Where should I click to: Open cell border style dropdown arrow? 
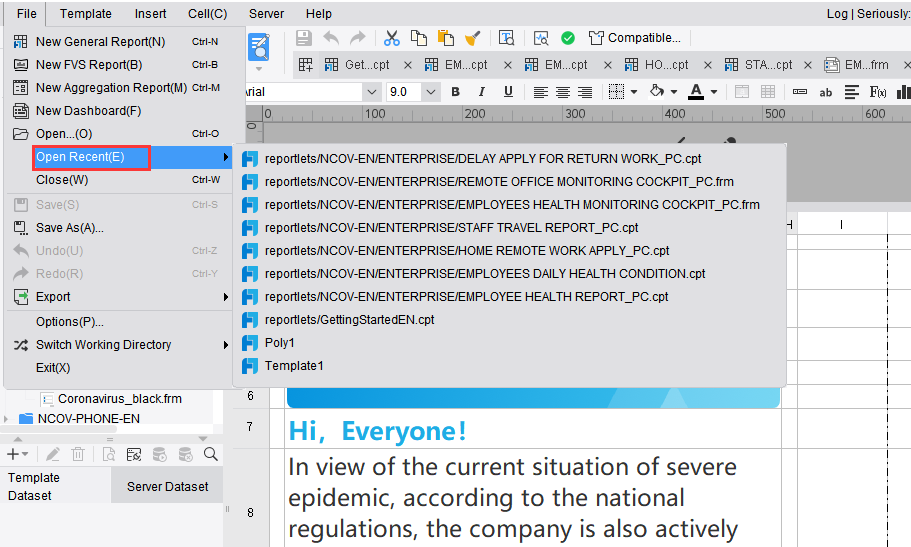click(634, 92)
